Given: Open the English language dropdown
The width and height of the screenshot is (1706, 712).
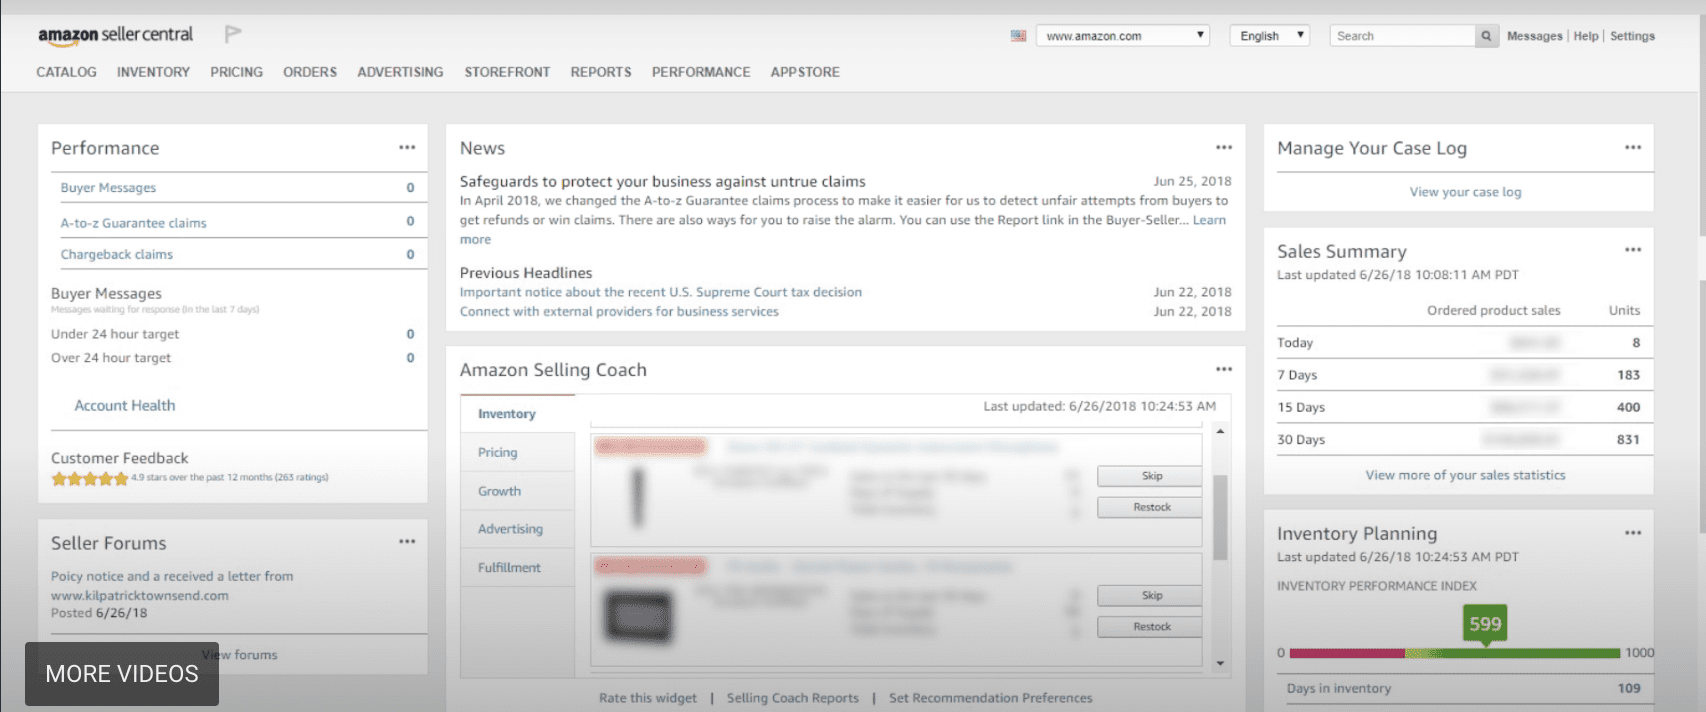Looking at the screenshot, I should tap(1269, 36).
